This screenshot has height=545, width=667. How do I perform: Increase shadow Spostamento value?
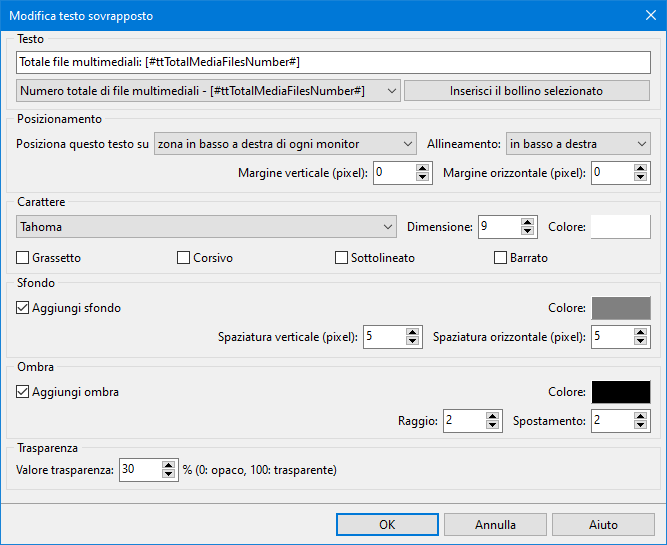640,417
